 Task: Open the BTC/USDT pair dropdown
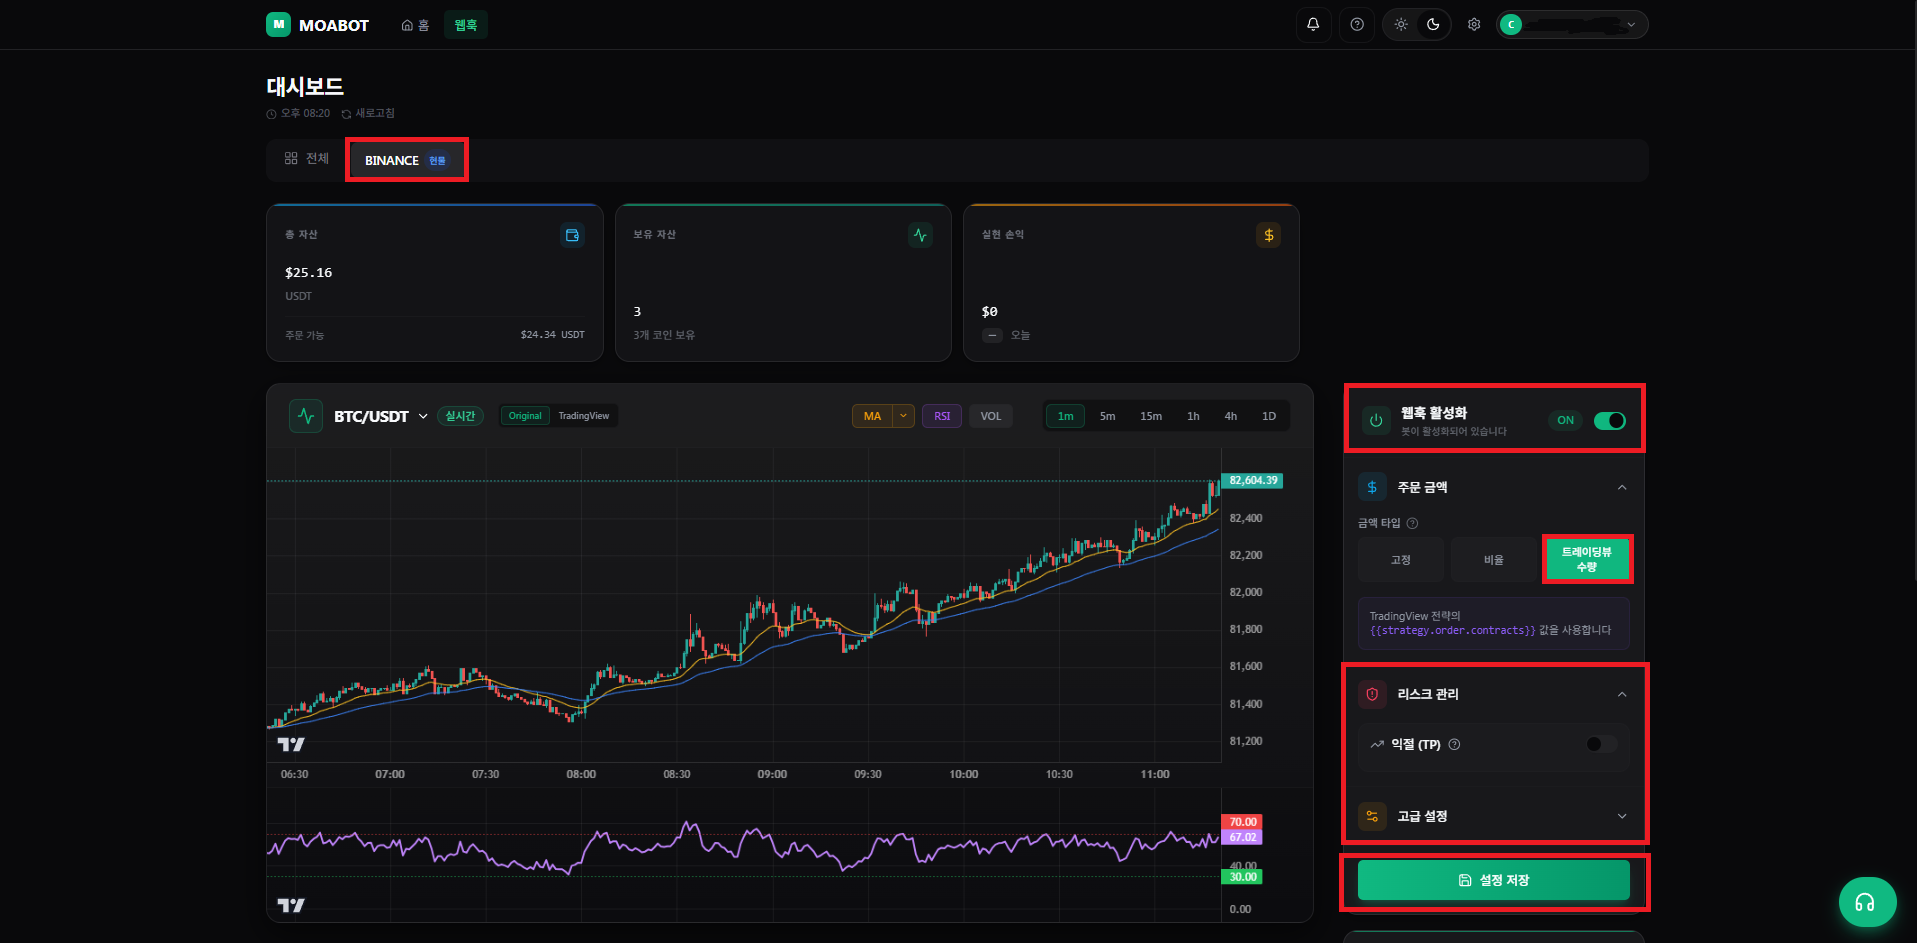pyautogui.click(x=380, y=416)
